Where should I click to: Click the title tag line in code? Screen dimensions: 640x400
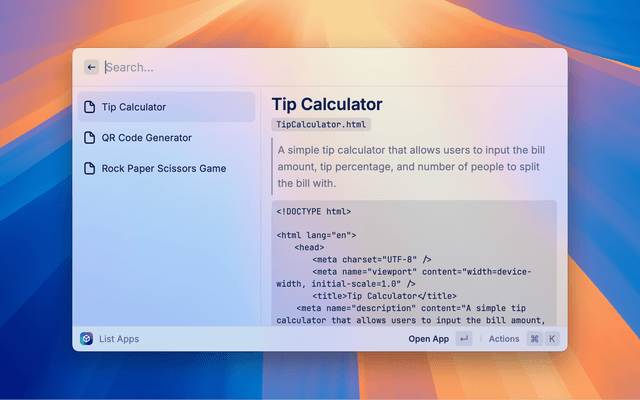[x=385, y=296]
